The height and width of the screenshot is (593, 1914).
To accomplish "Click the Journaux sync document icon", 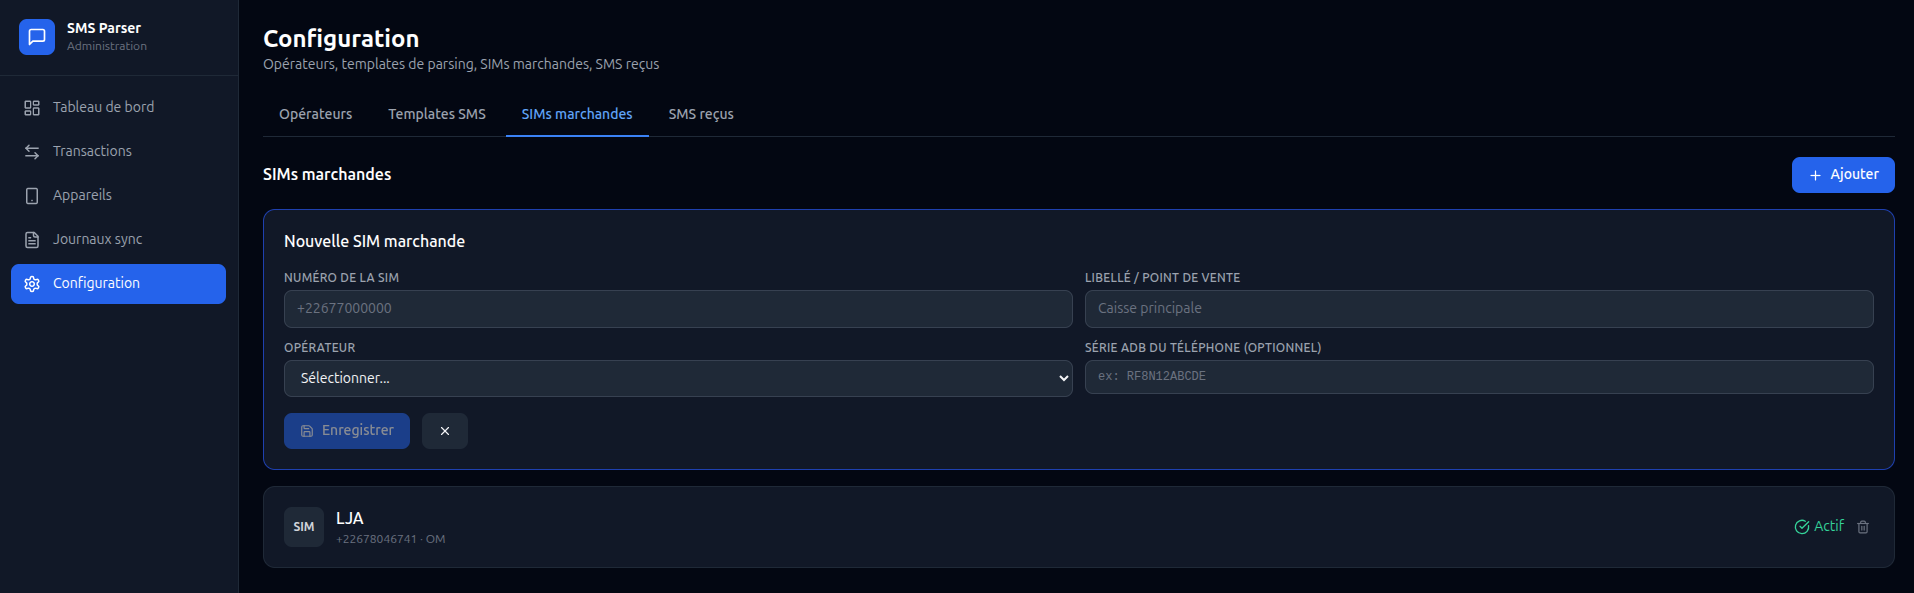I will tap(32, 240).
